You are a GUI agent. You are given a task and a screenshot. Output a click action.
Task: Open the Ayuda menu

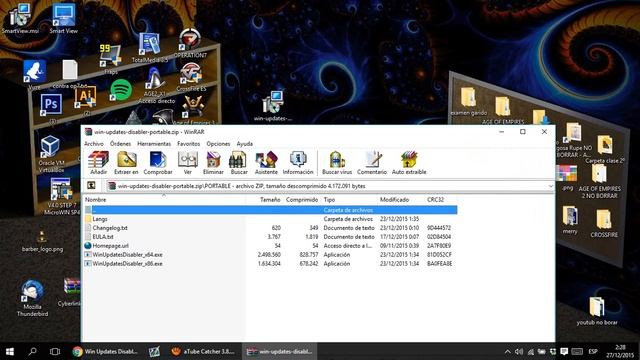click(x=244, y=144)
